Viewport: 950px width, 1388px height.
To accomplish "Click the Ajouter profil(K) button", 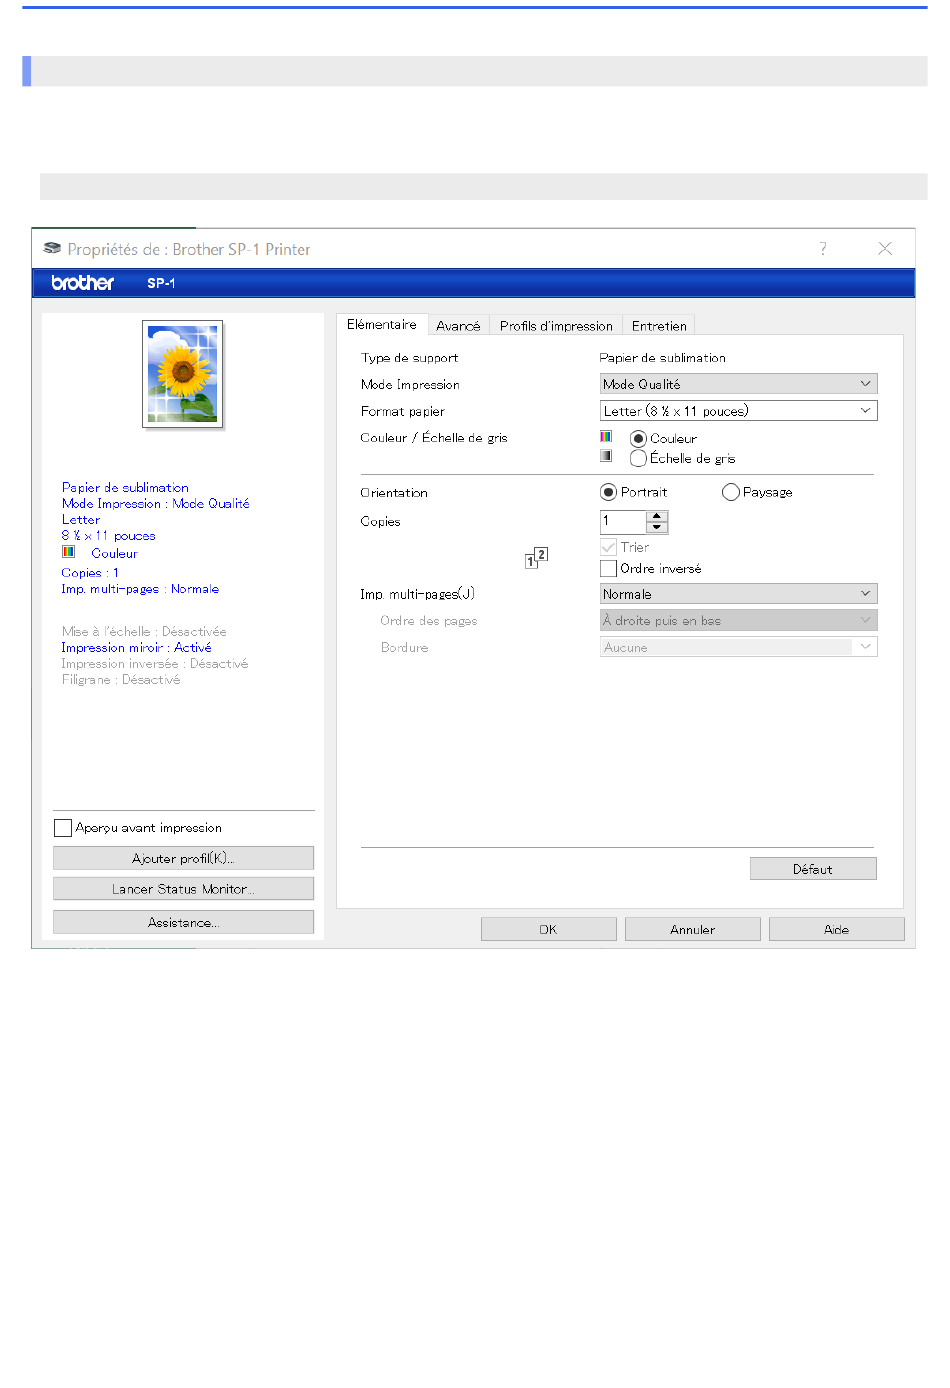I will pyautogui.click(x=183, y=858).
